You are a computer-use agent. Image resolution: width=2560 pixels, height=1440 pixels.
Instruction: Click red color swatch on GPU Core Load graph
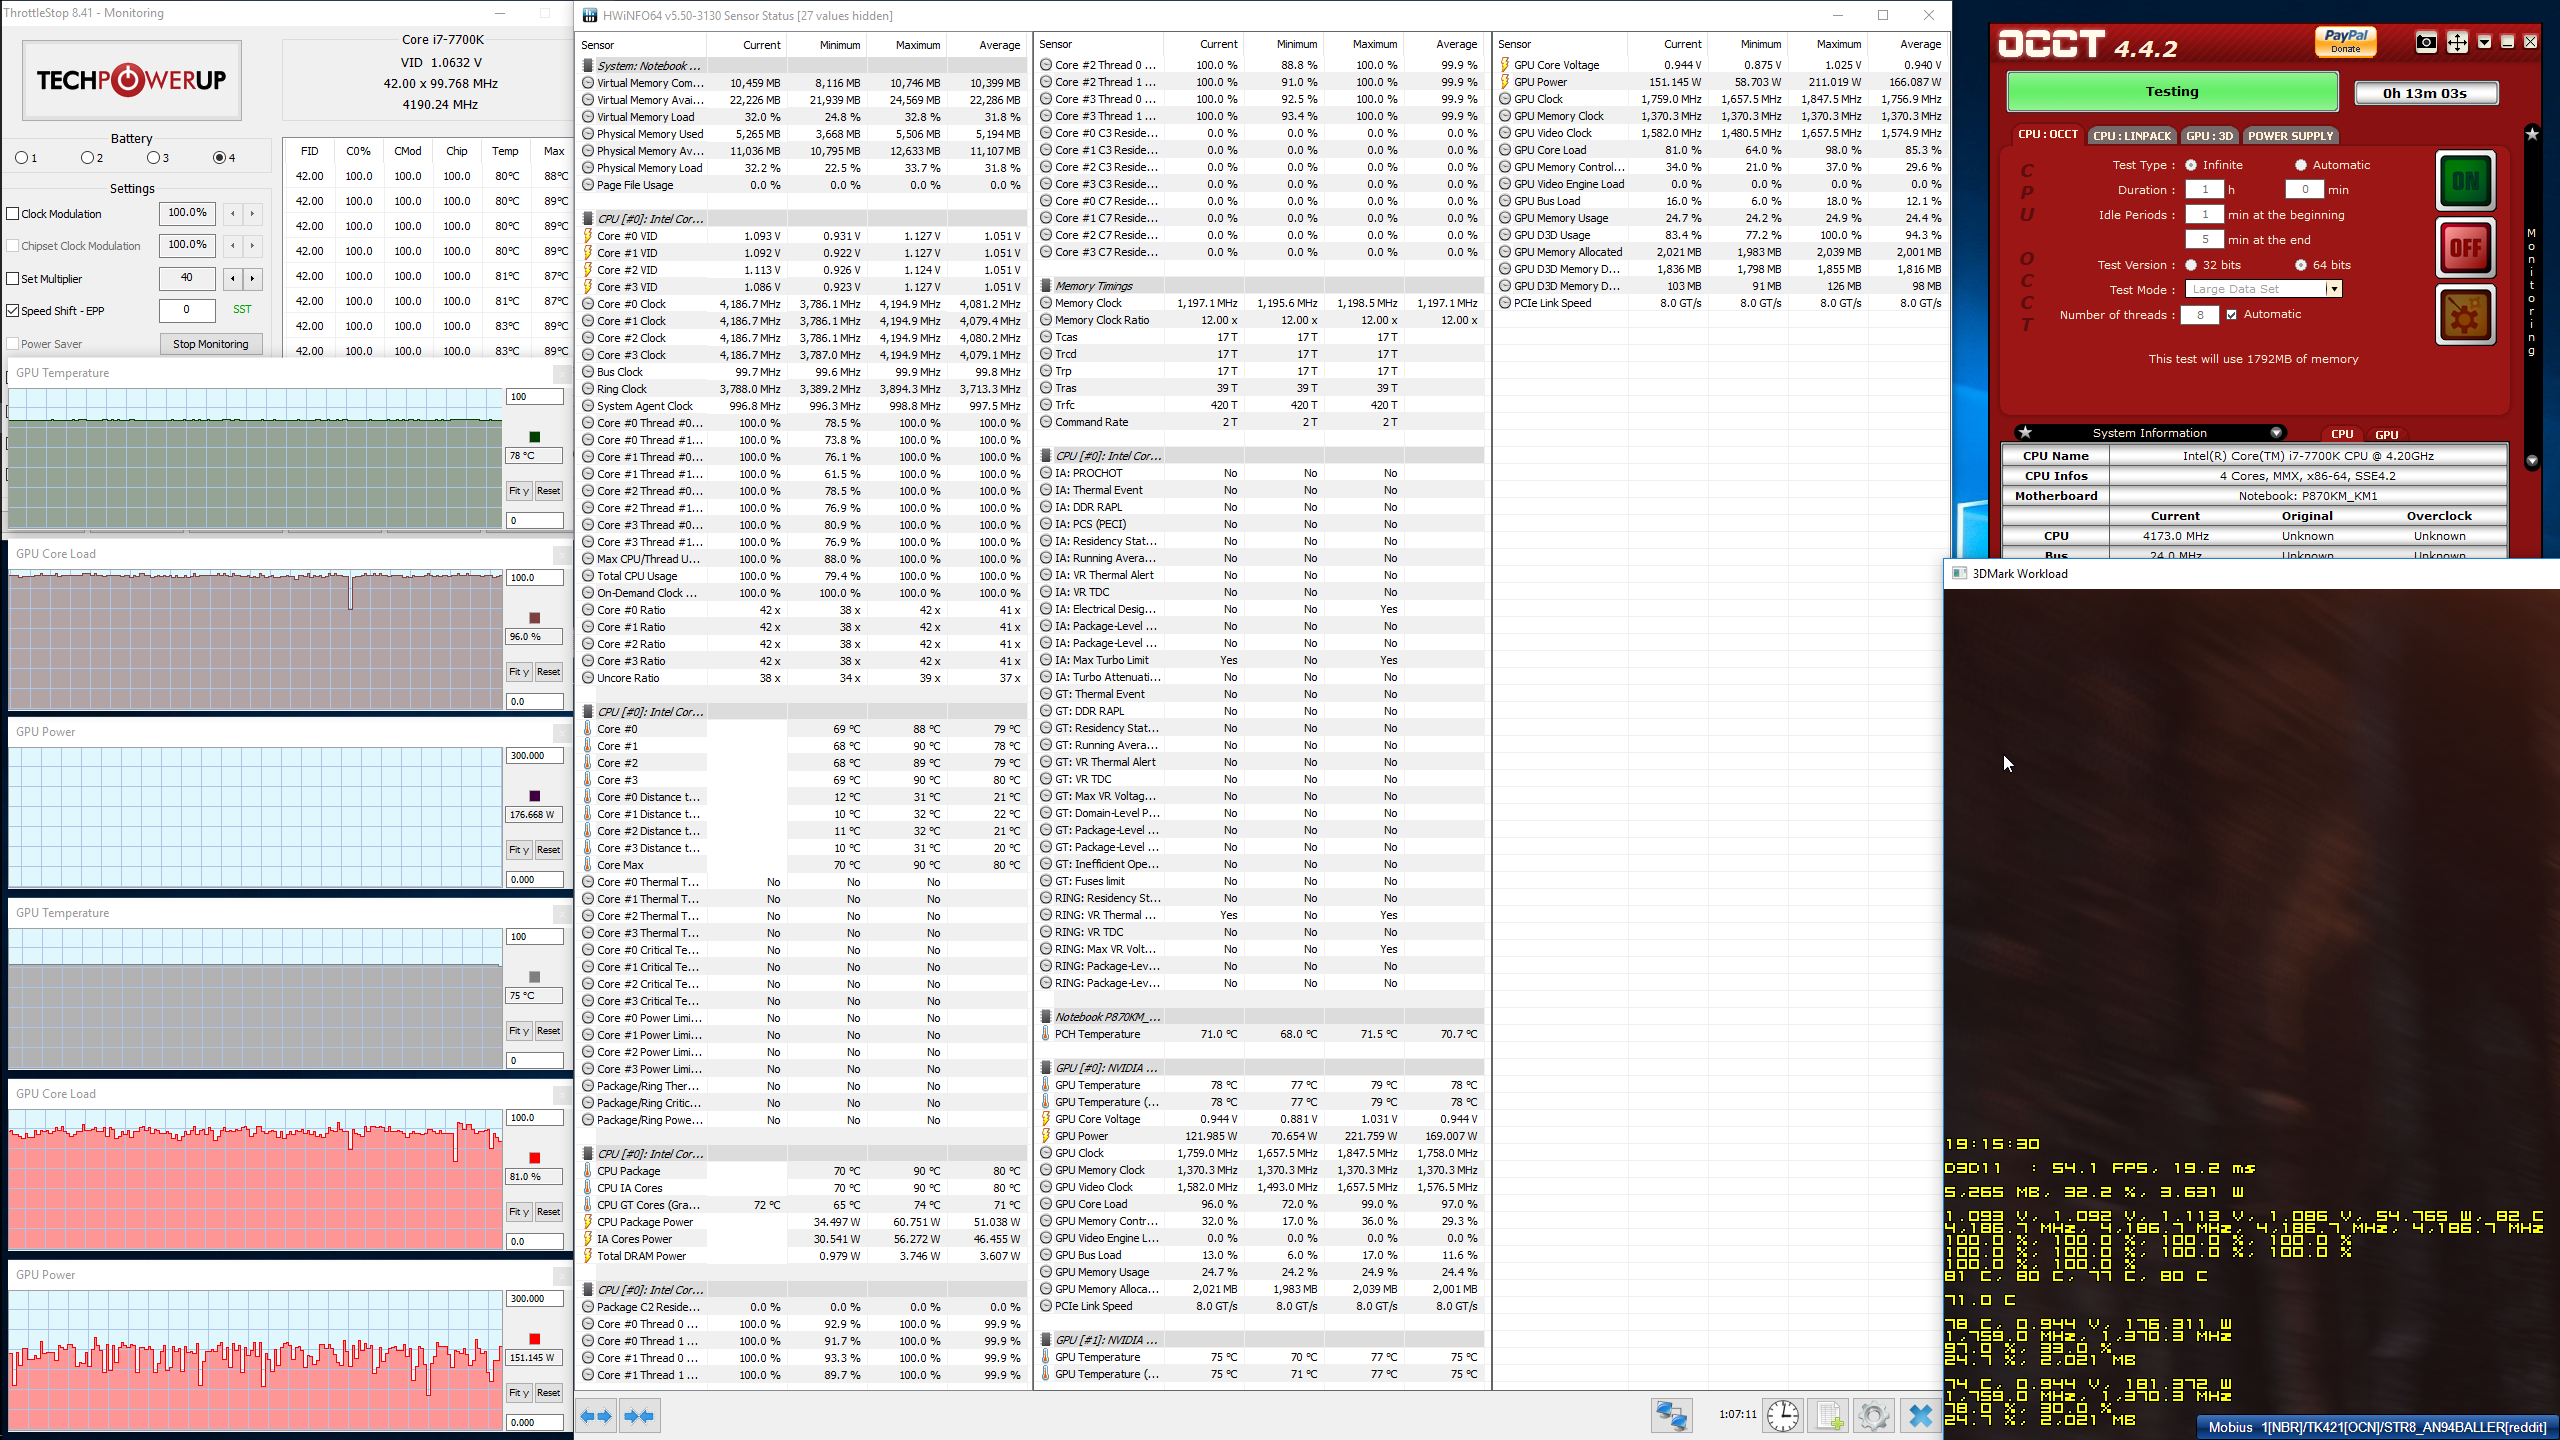(534, 1158)
